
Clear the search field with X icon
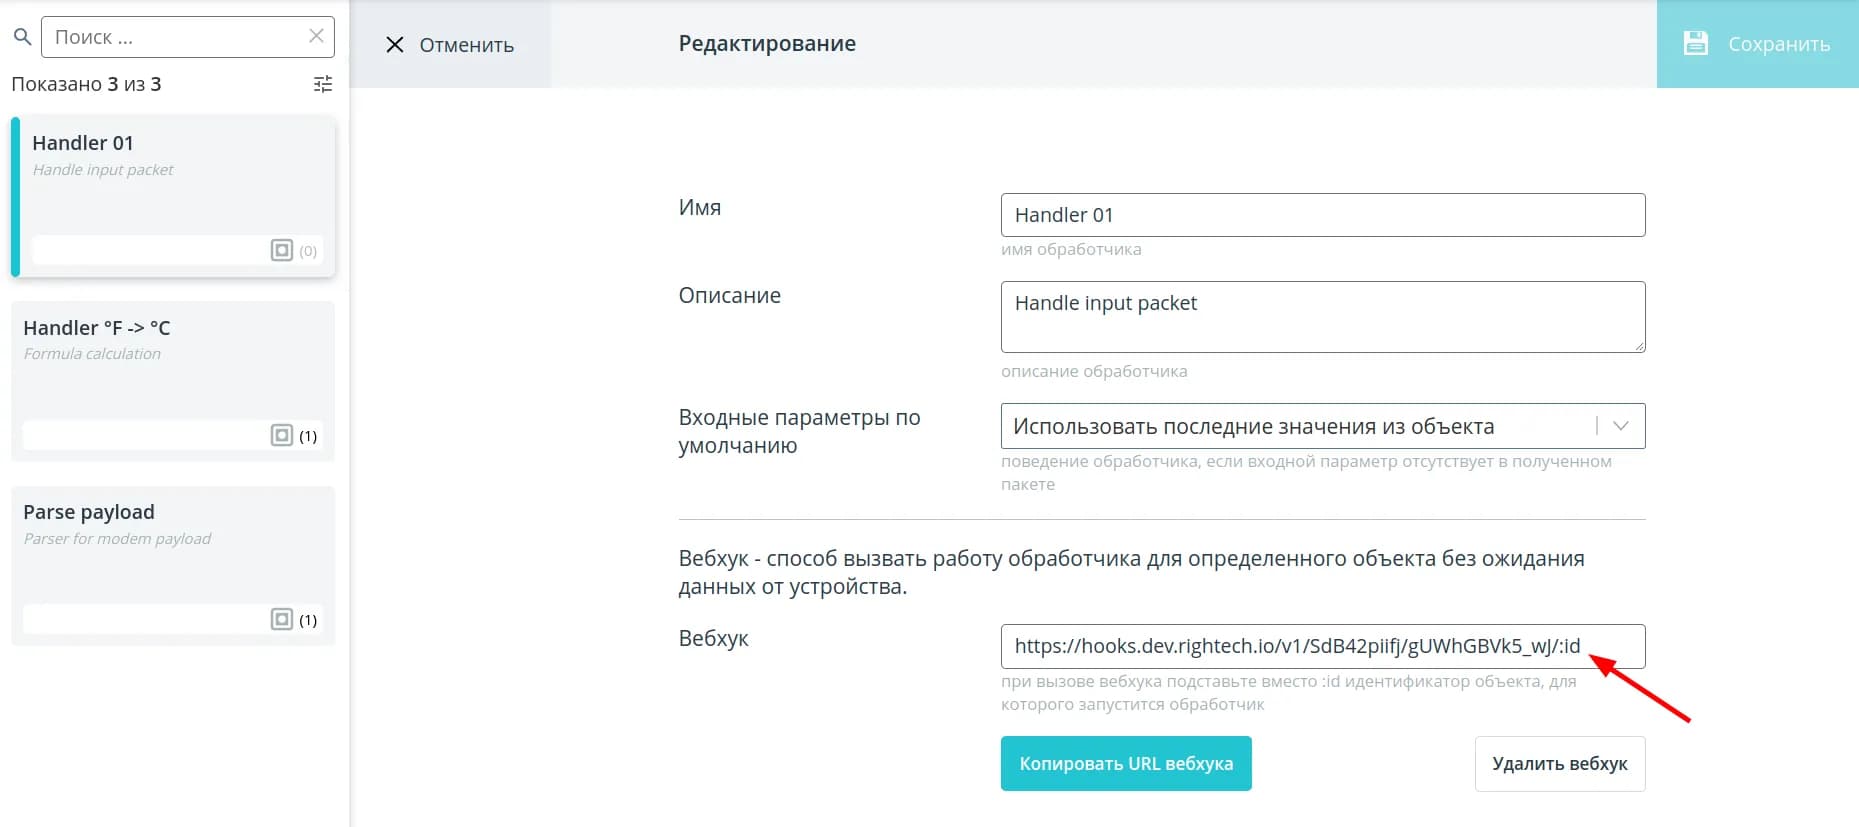tap(316, 36)
